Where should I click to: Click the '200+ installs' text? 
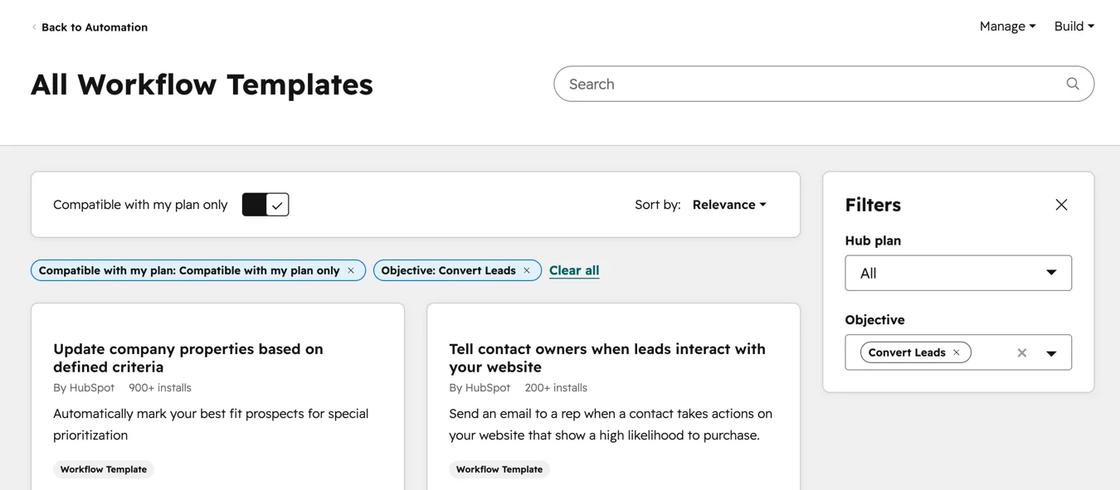pyautogui.click(x=556, y=388)
